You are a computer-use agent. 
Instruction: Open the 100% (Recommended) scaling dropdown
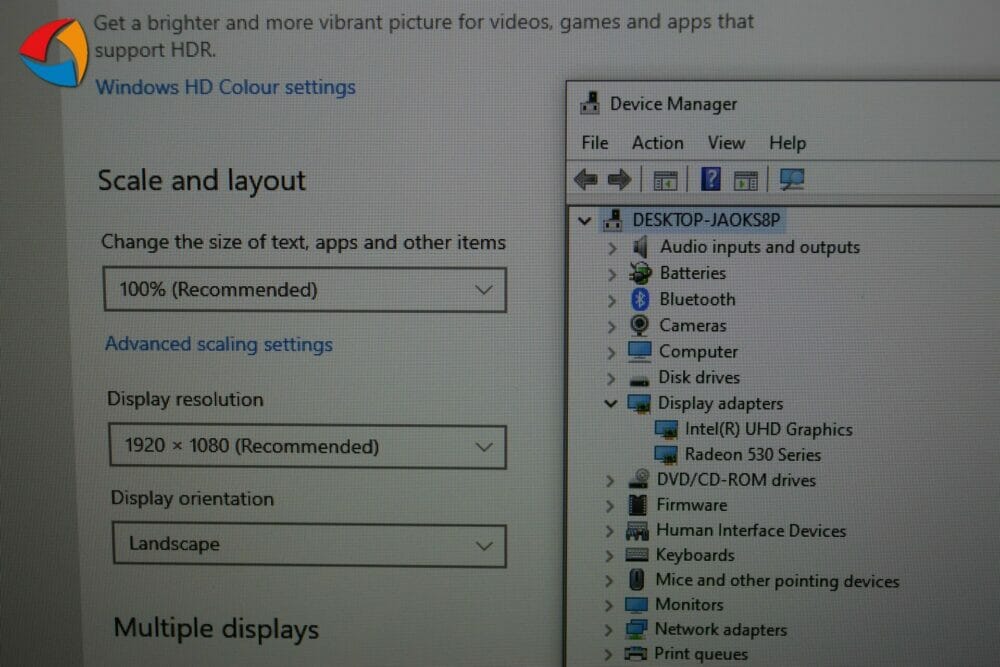pyautogui.click(x=305, y=290)
